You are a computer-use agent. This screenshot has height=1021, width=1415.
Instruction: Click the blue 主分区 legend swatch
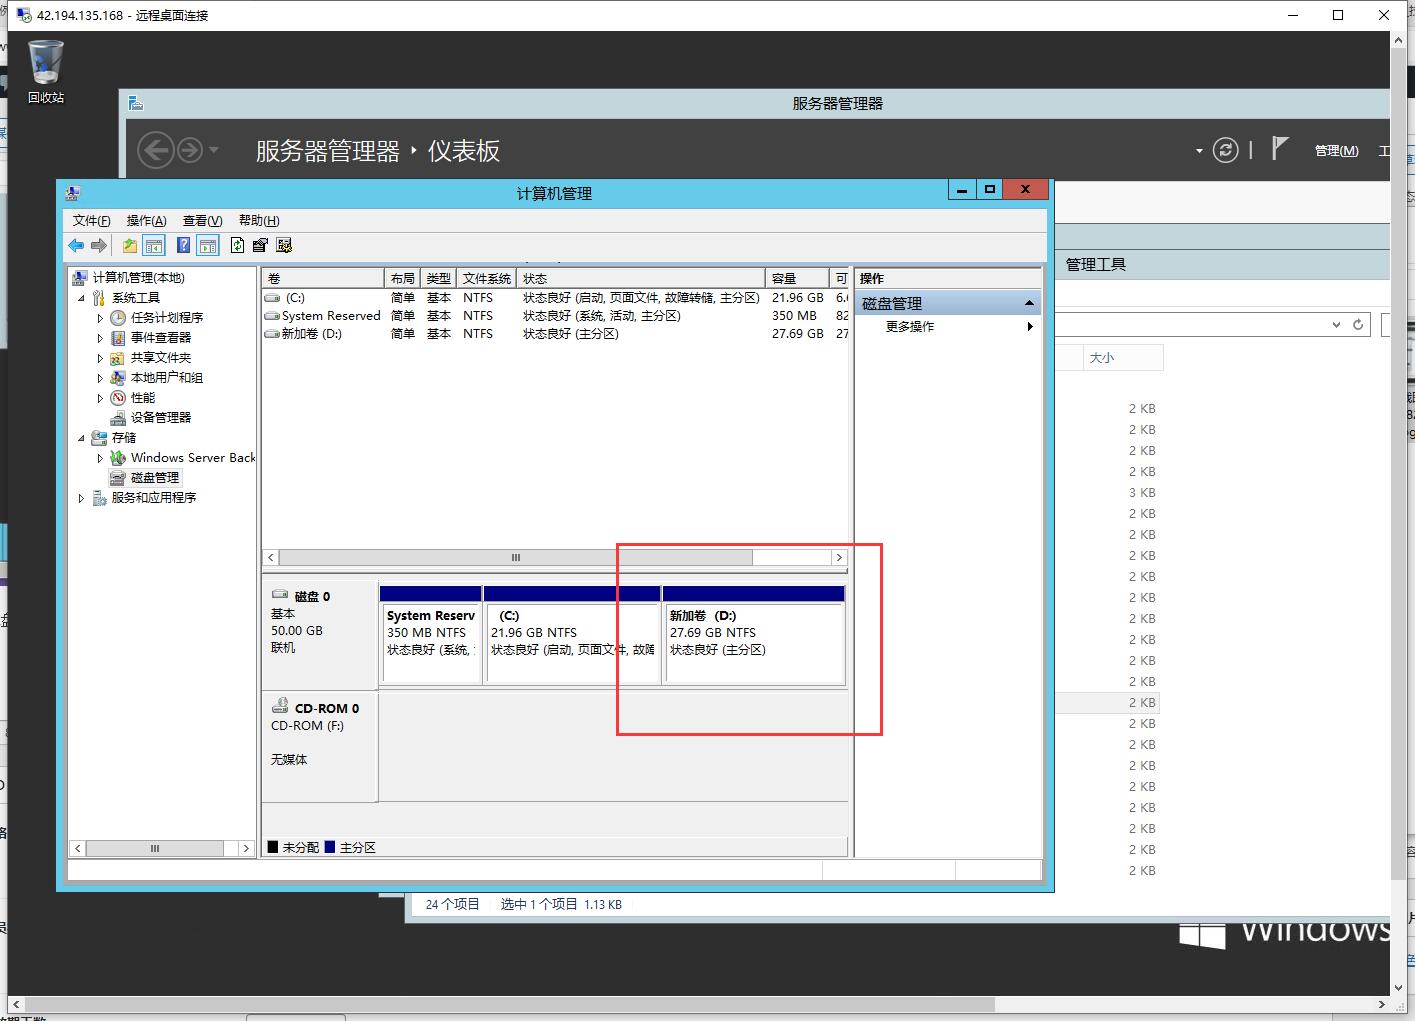[330, 847]
